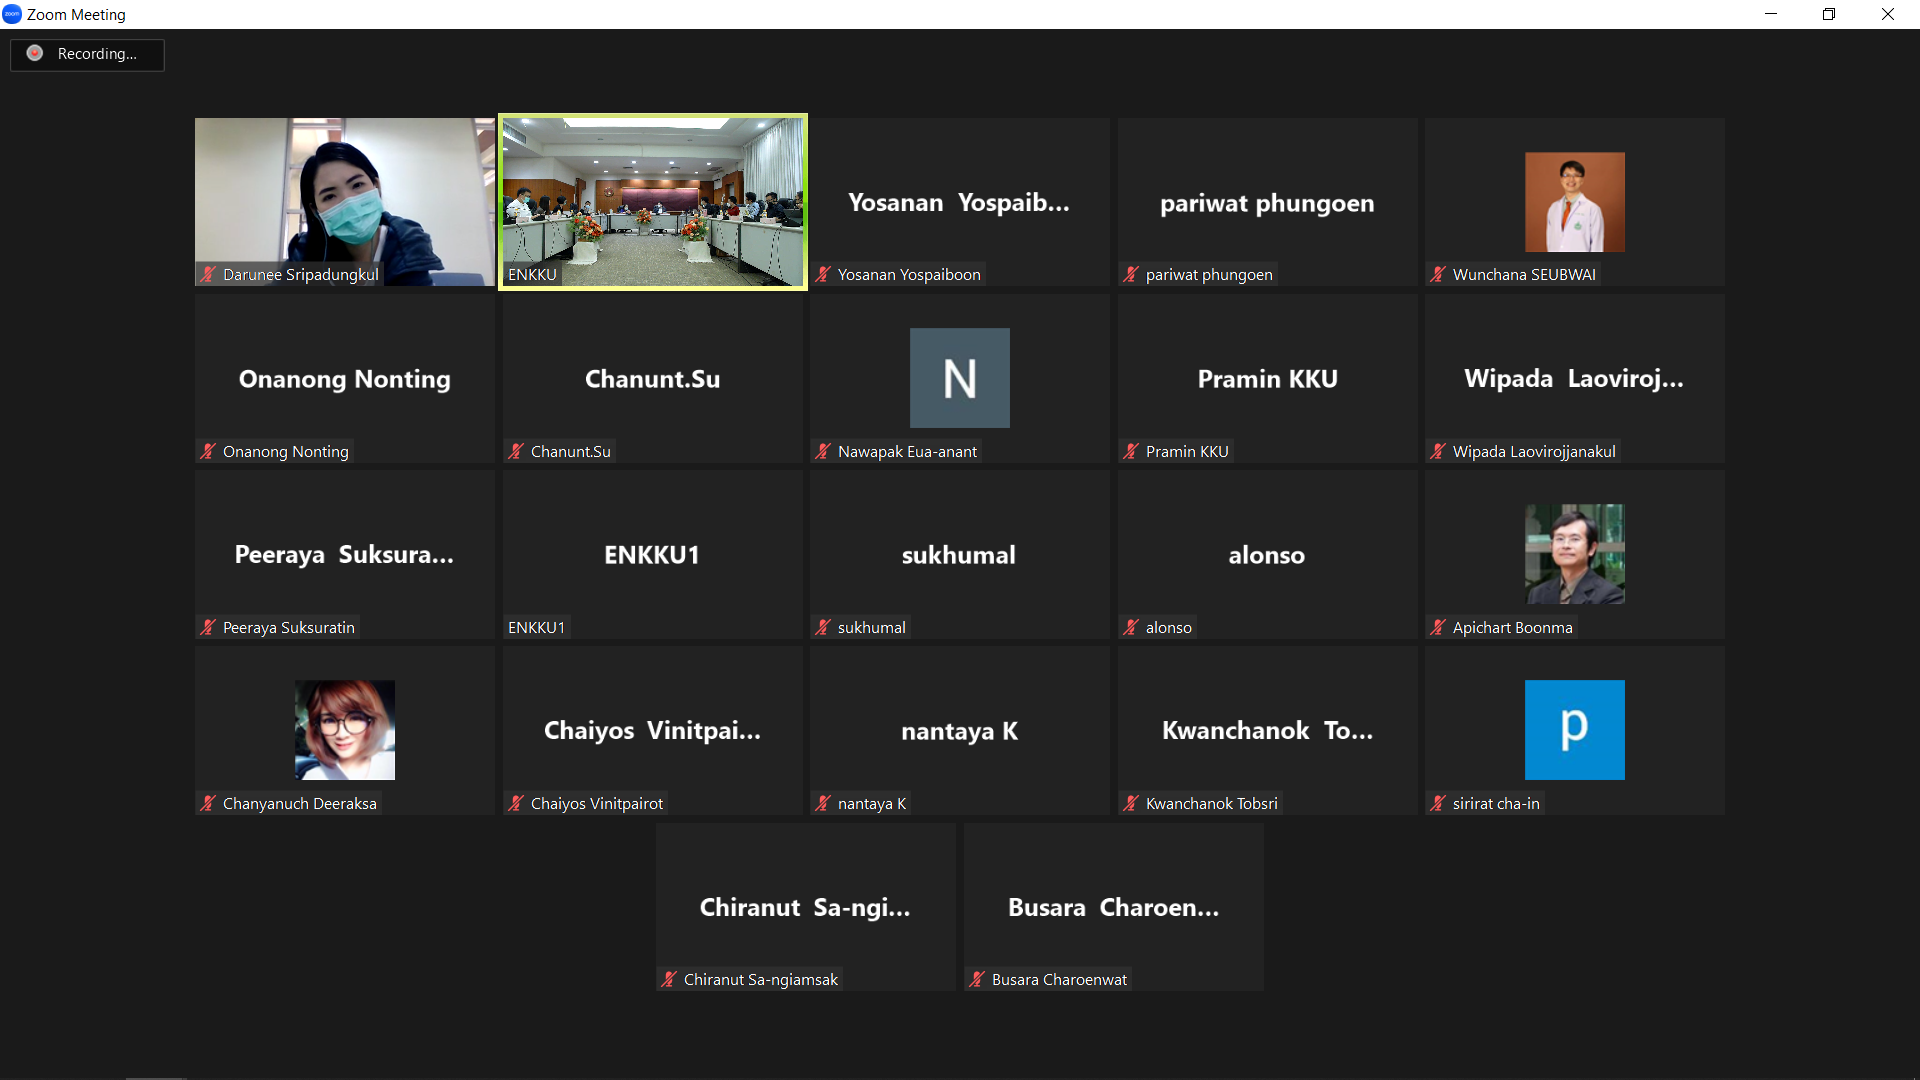This screenshot has height=1080, width=1920.
Task: Click muted mic icon for pariwat phungoen
Action: tap(1131, 274)
